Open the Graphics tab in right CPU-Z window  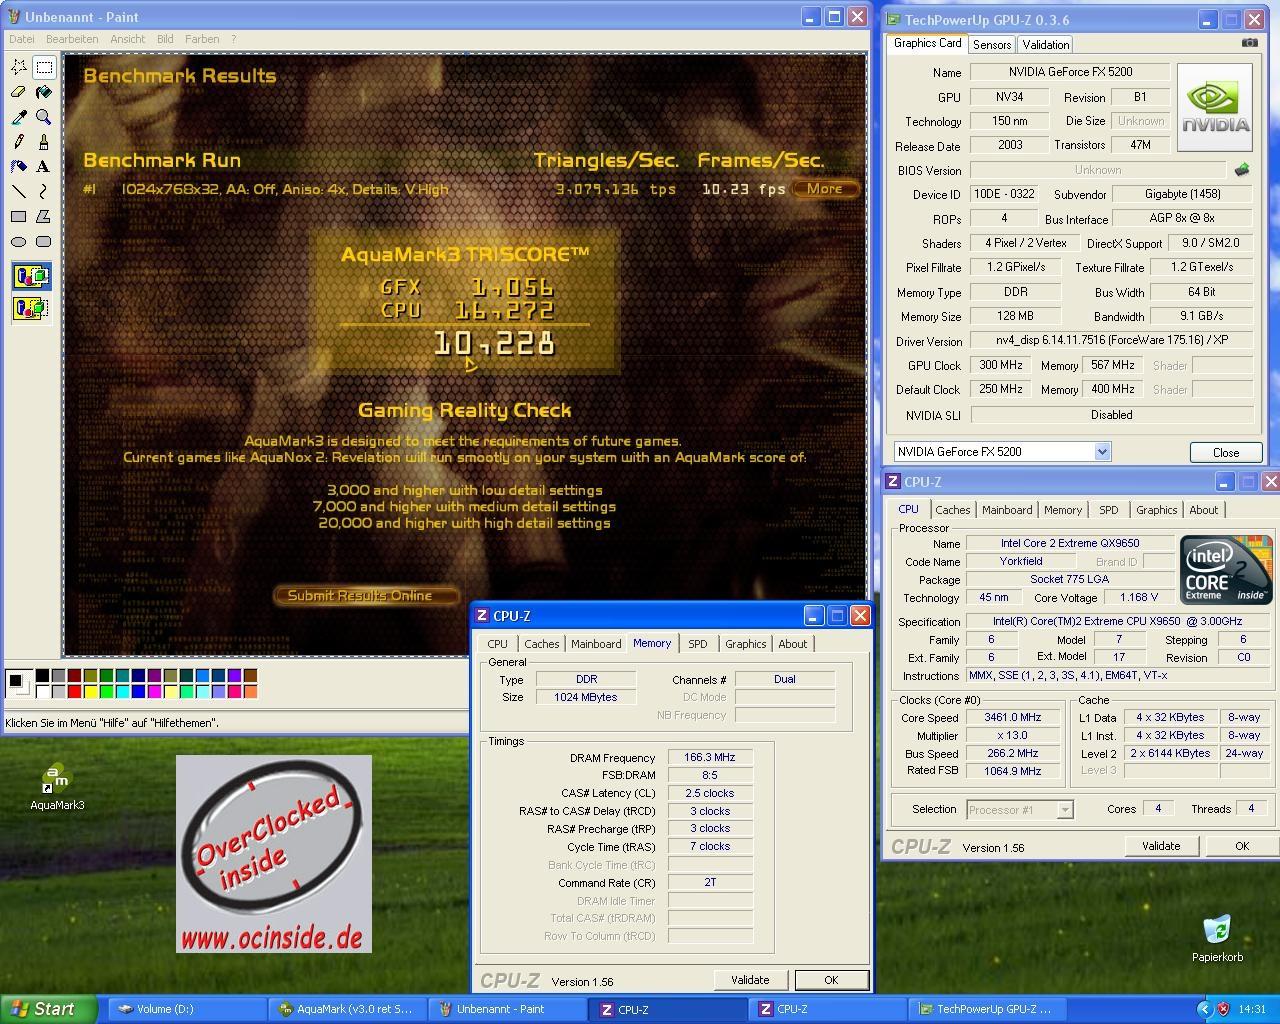coord(1157,510)
